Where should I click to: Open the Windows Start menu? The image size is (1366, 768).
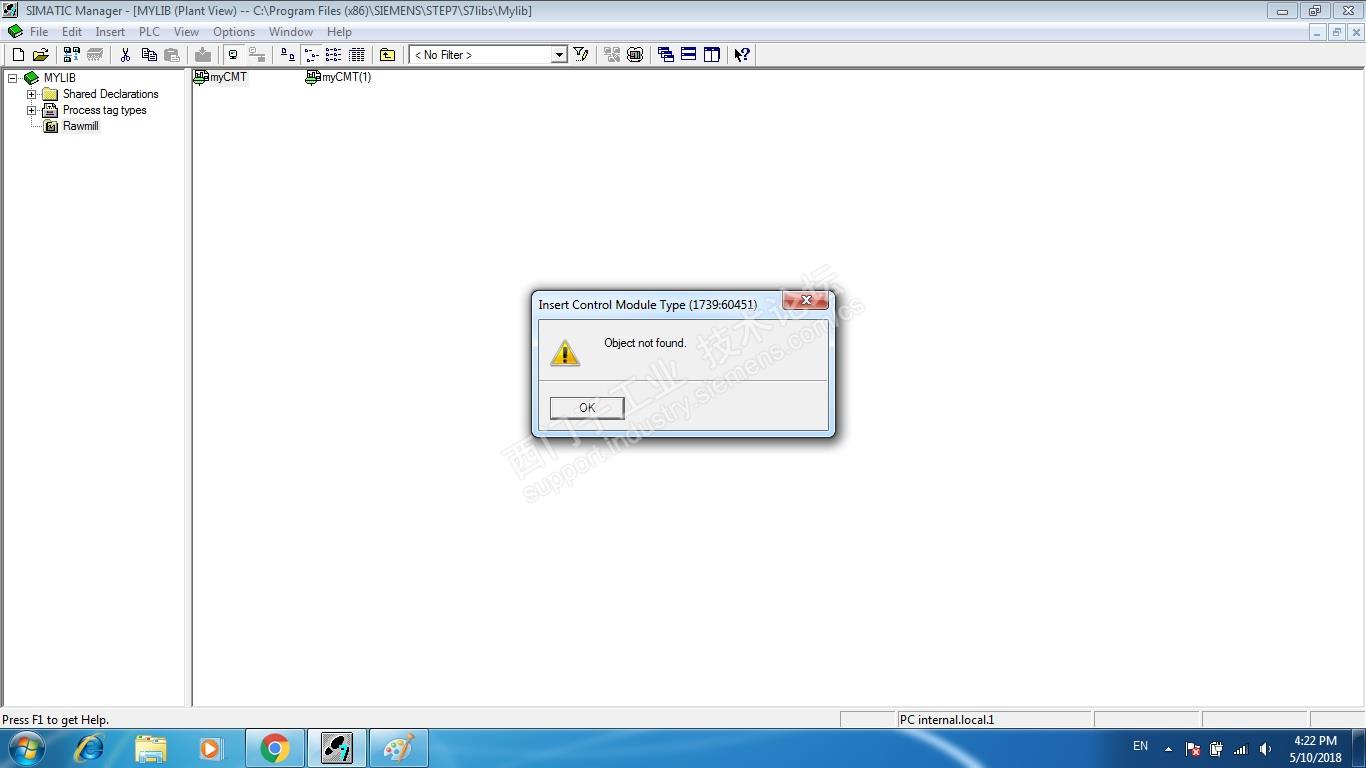27,748
